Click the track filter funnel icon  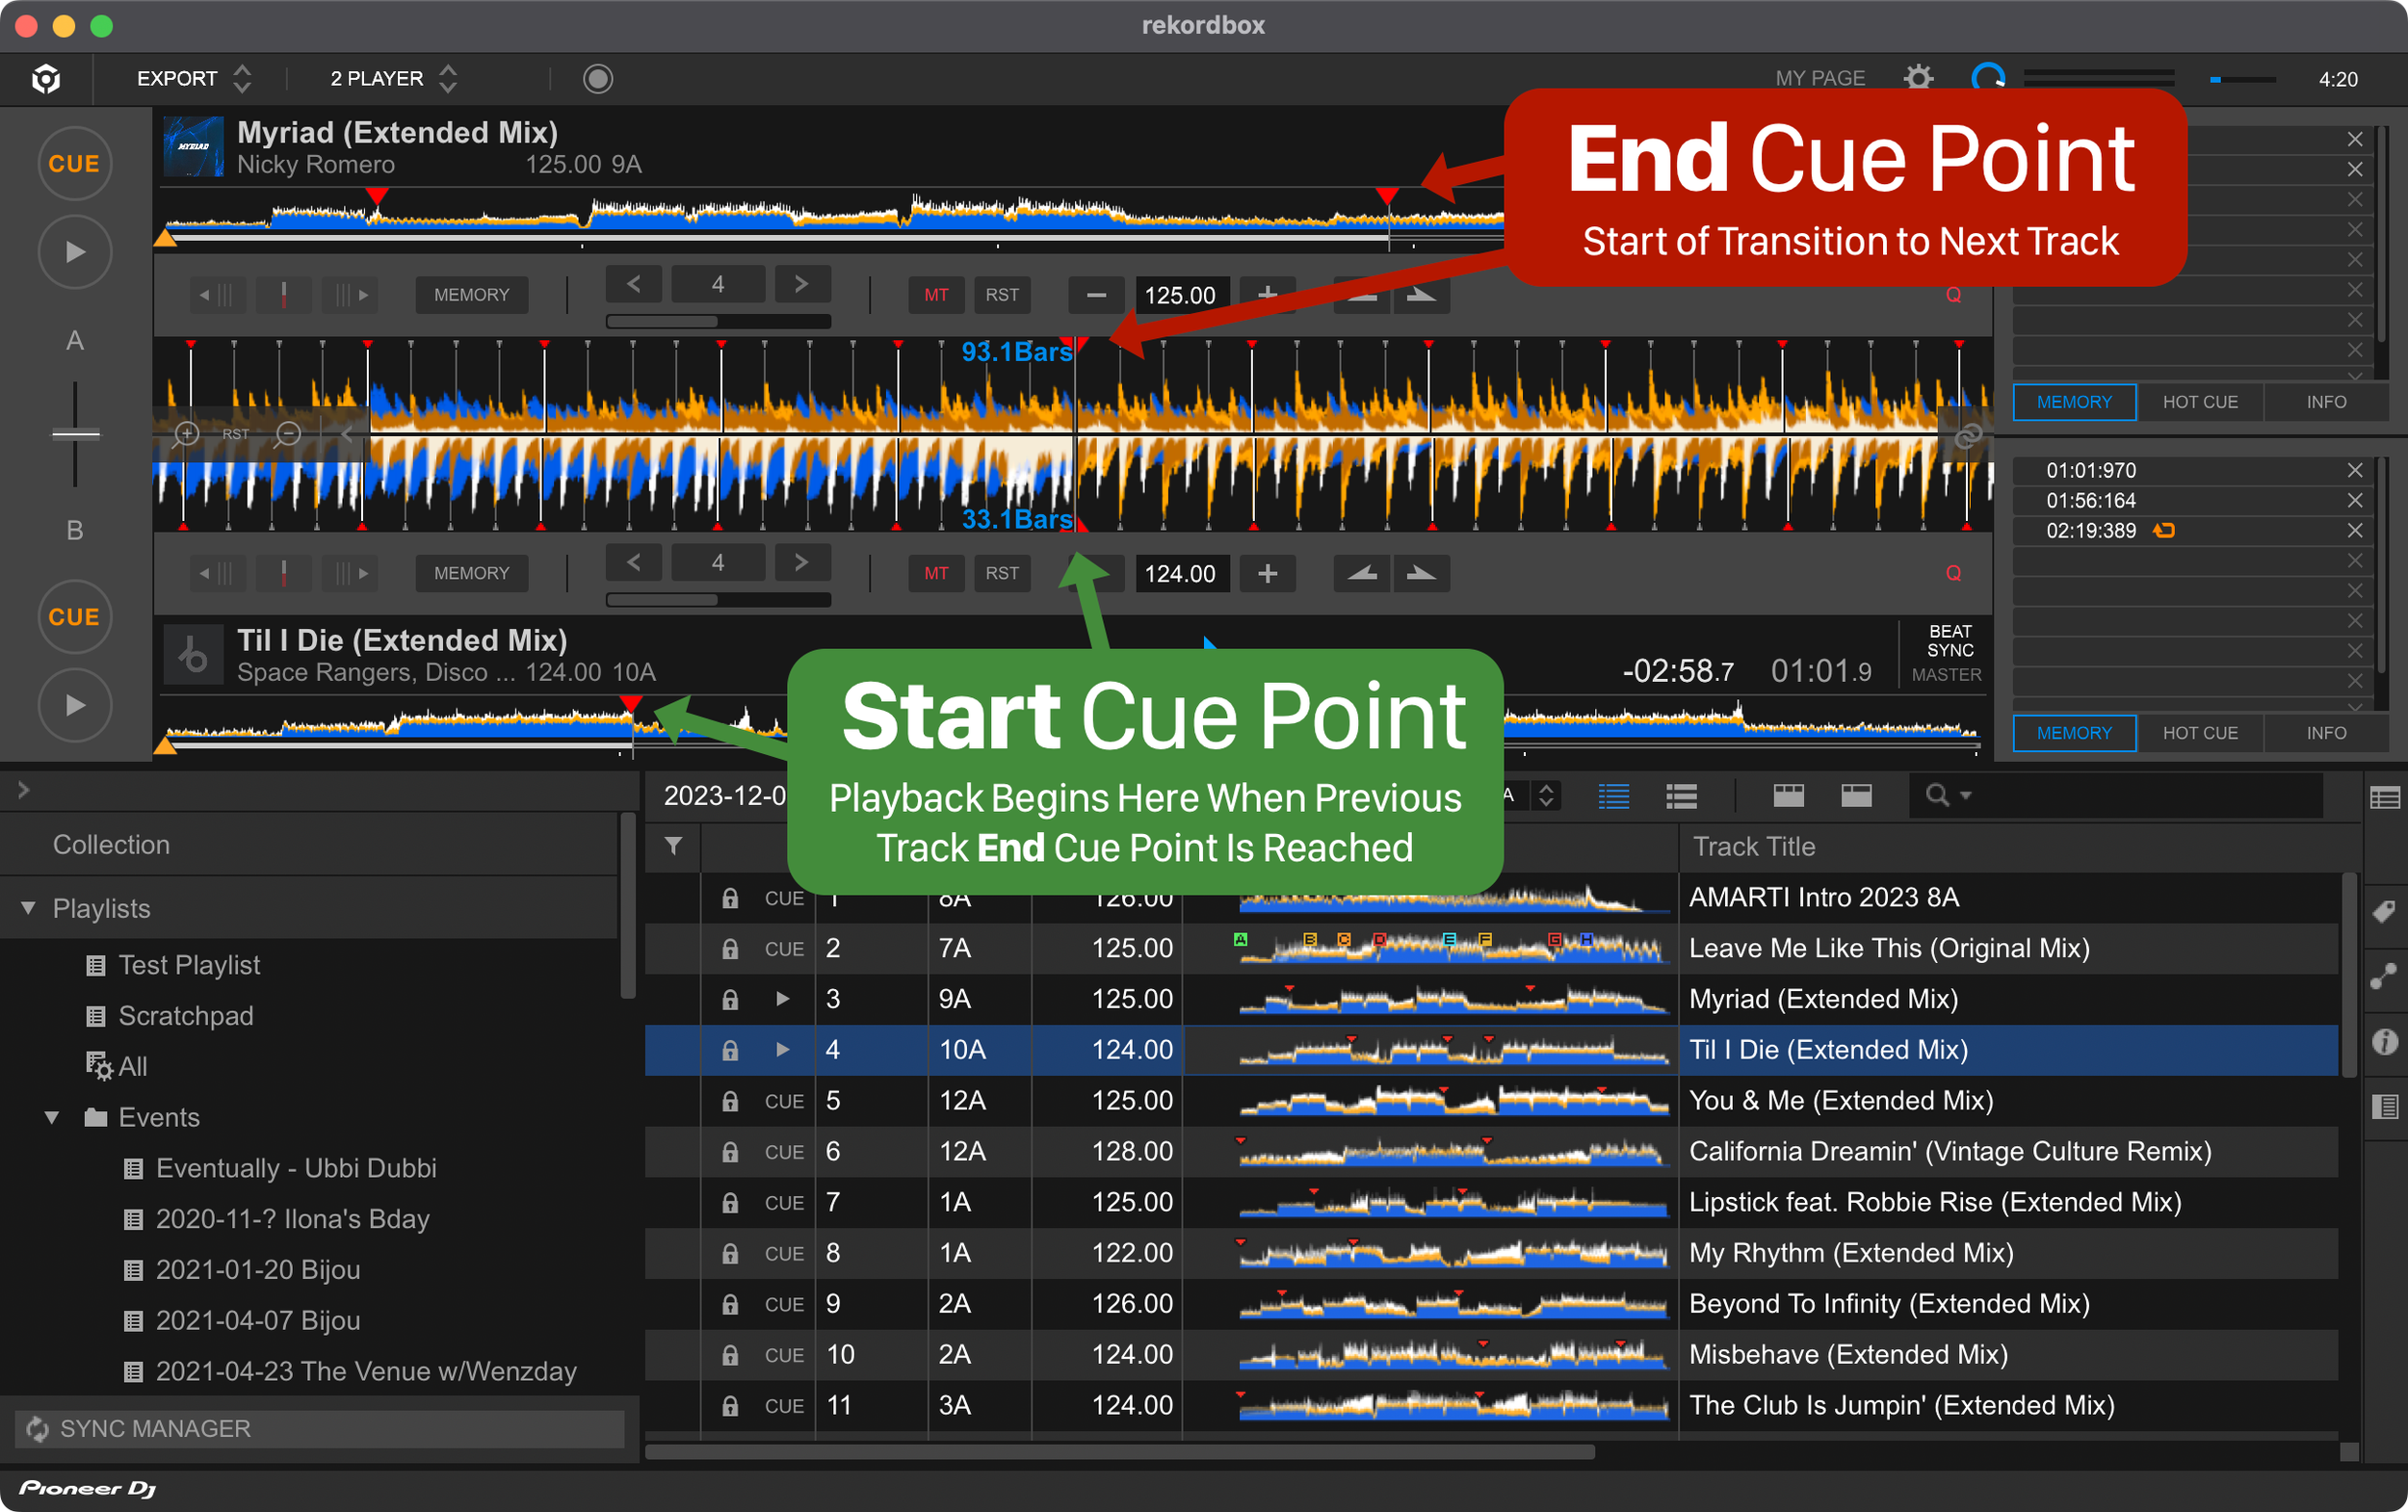pyautogui.click(x=674, y=847)
